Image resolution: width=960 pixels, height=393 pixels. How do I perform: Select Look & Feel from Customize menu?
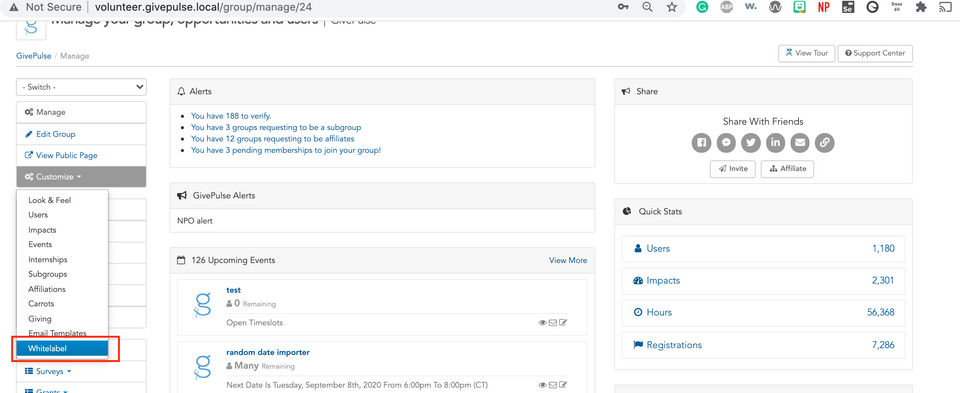(x=50, y=200)
